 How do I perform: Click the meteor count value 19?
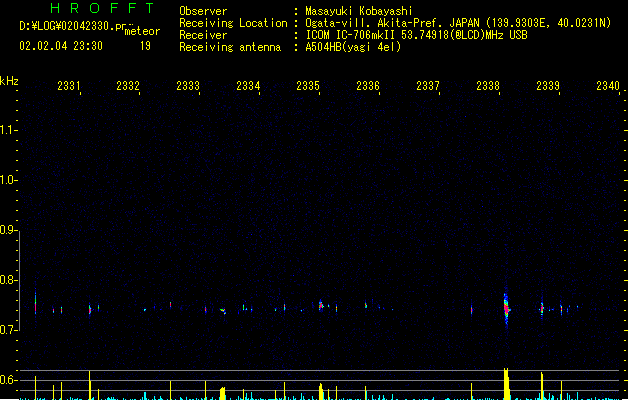[145, 46]
